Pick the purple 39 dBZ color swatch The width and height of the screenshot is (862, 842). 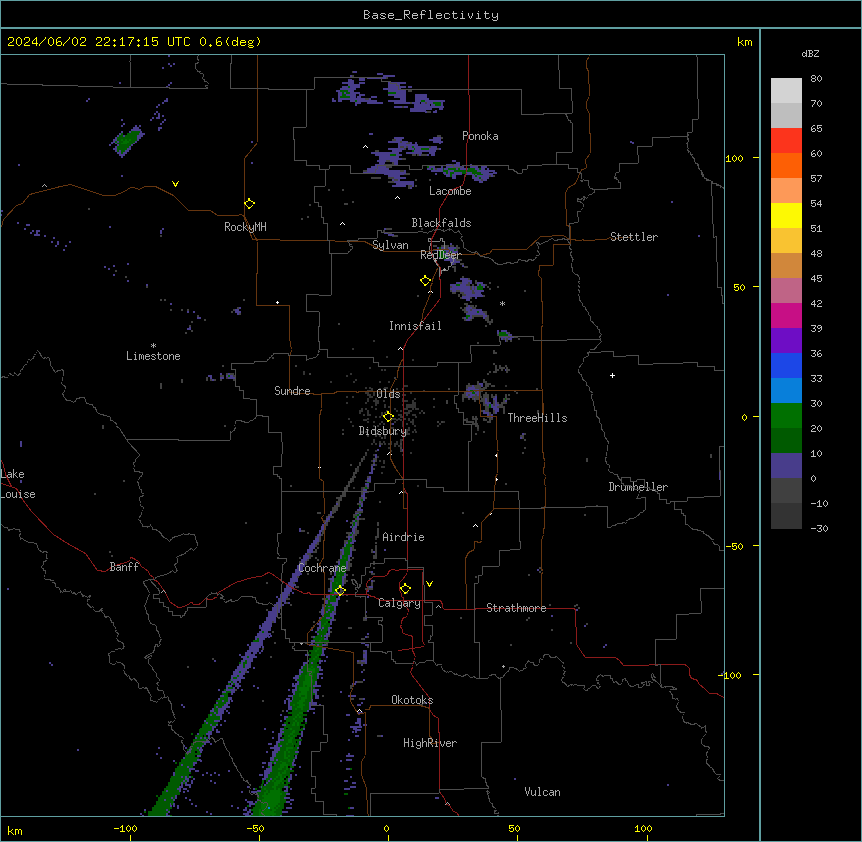pos(786,341)
